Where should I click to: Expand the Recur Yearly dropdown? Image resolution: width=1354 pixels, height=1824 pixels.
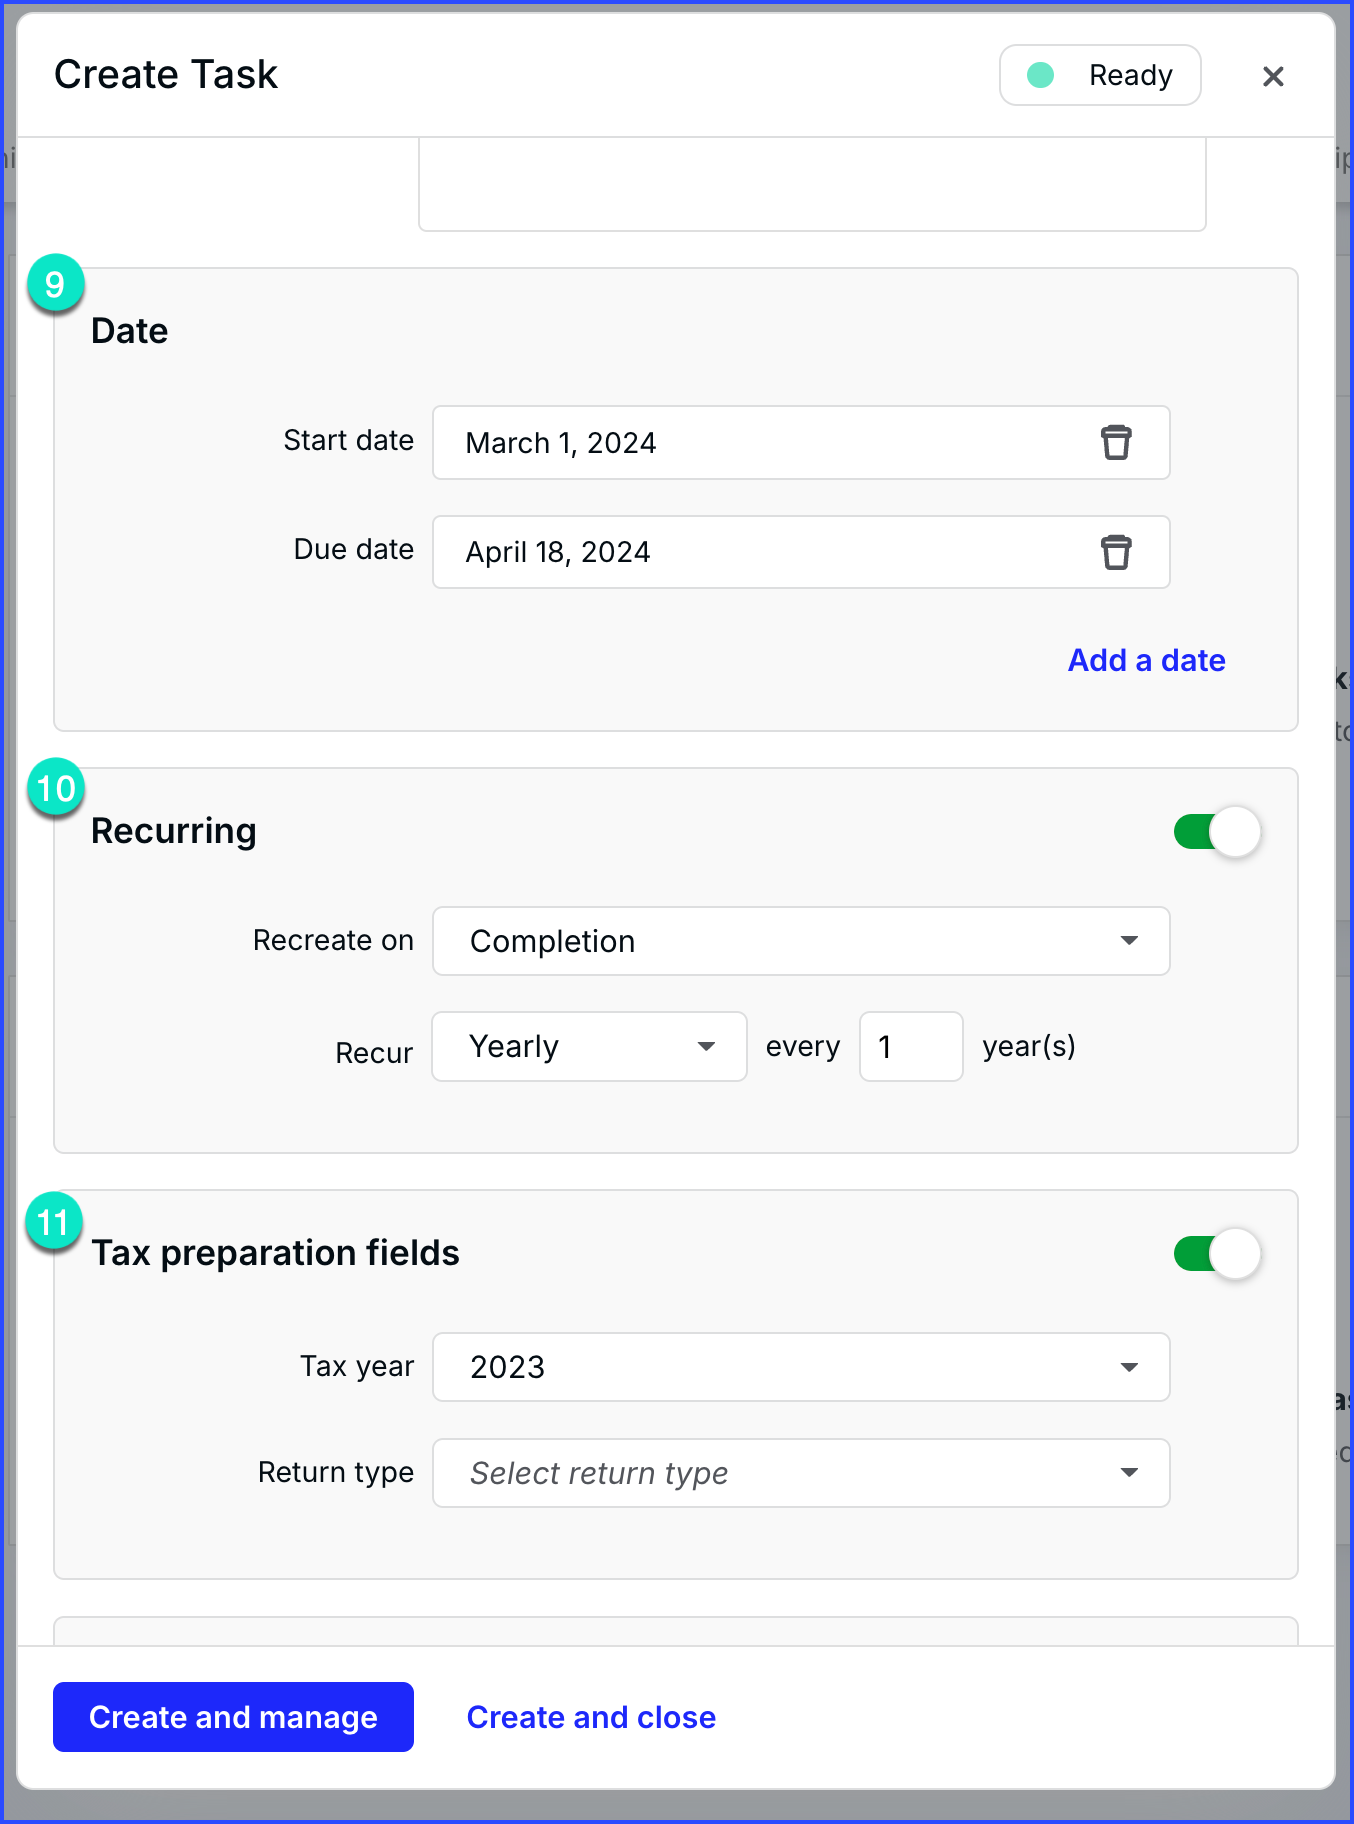589,1046
